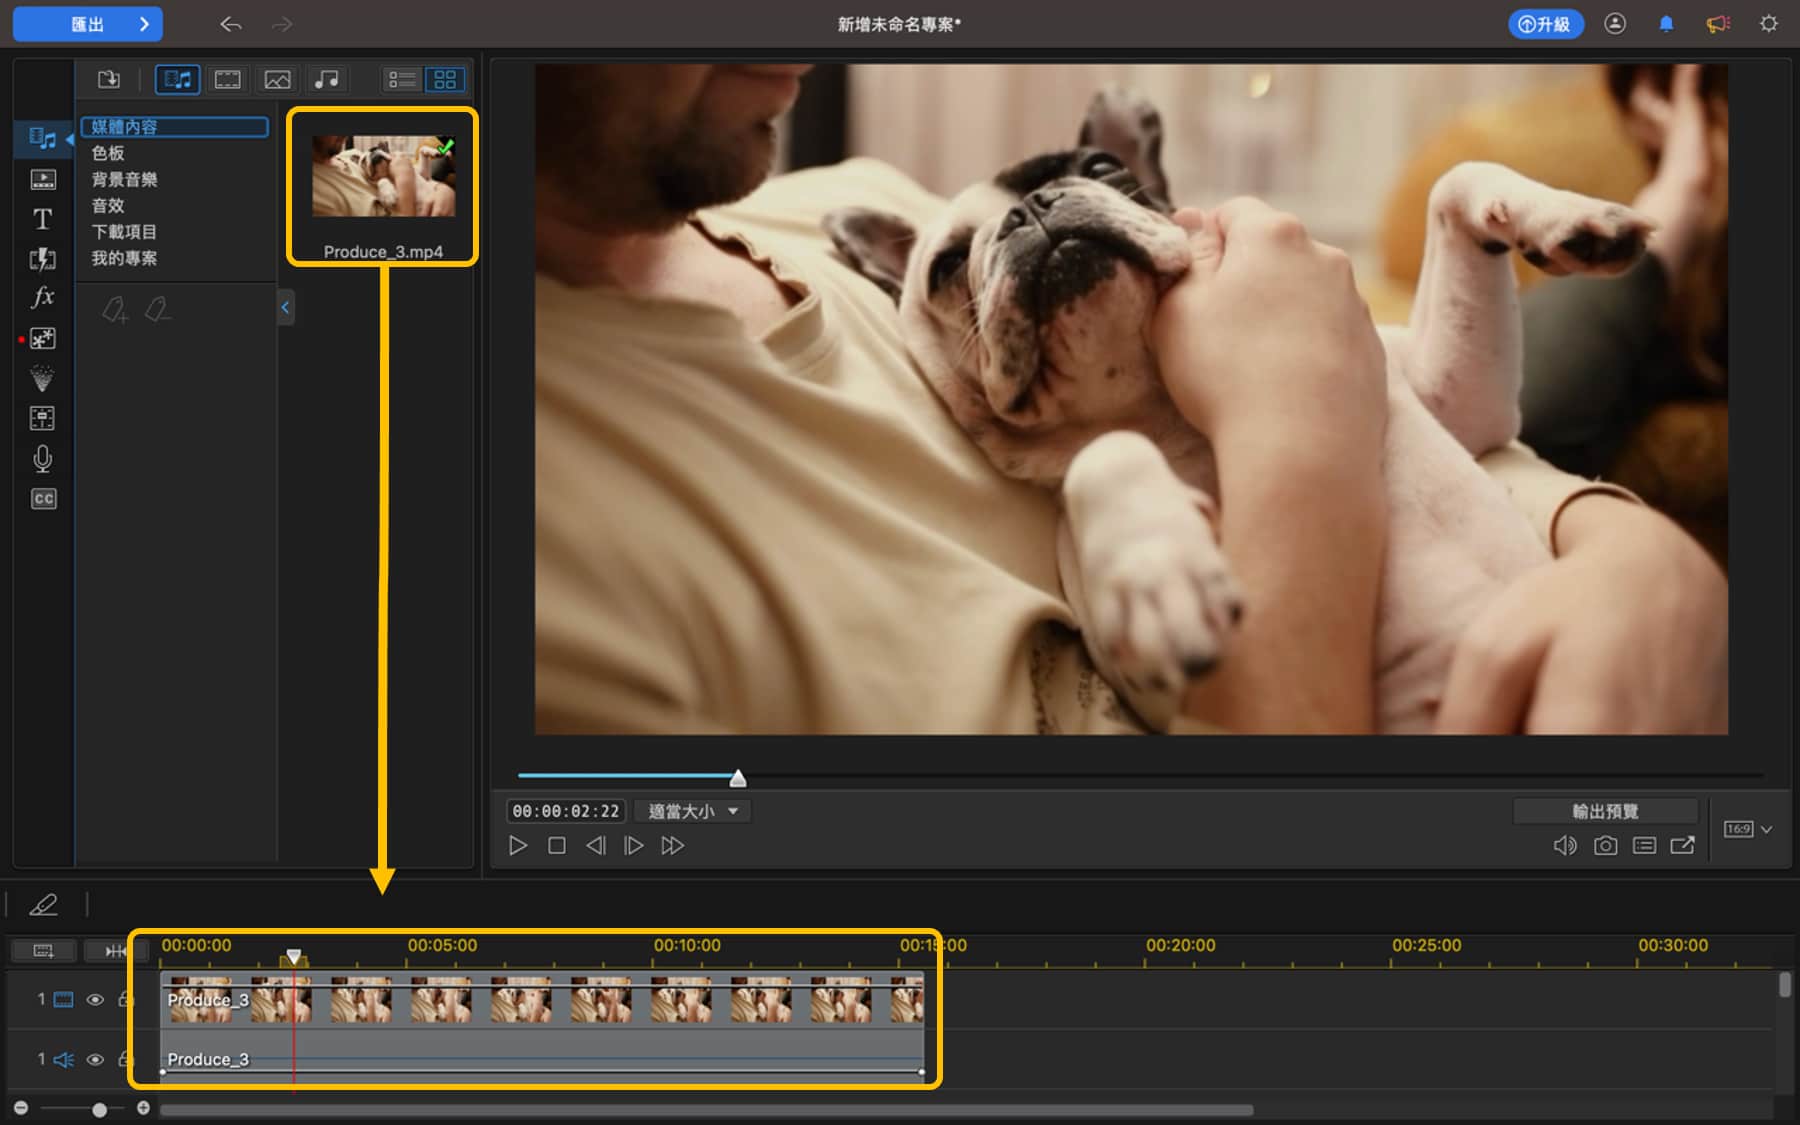This screenshot has height=1125, width=1800.
Task: Open the Title Room (T) icon
Action: (42, 219)
